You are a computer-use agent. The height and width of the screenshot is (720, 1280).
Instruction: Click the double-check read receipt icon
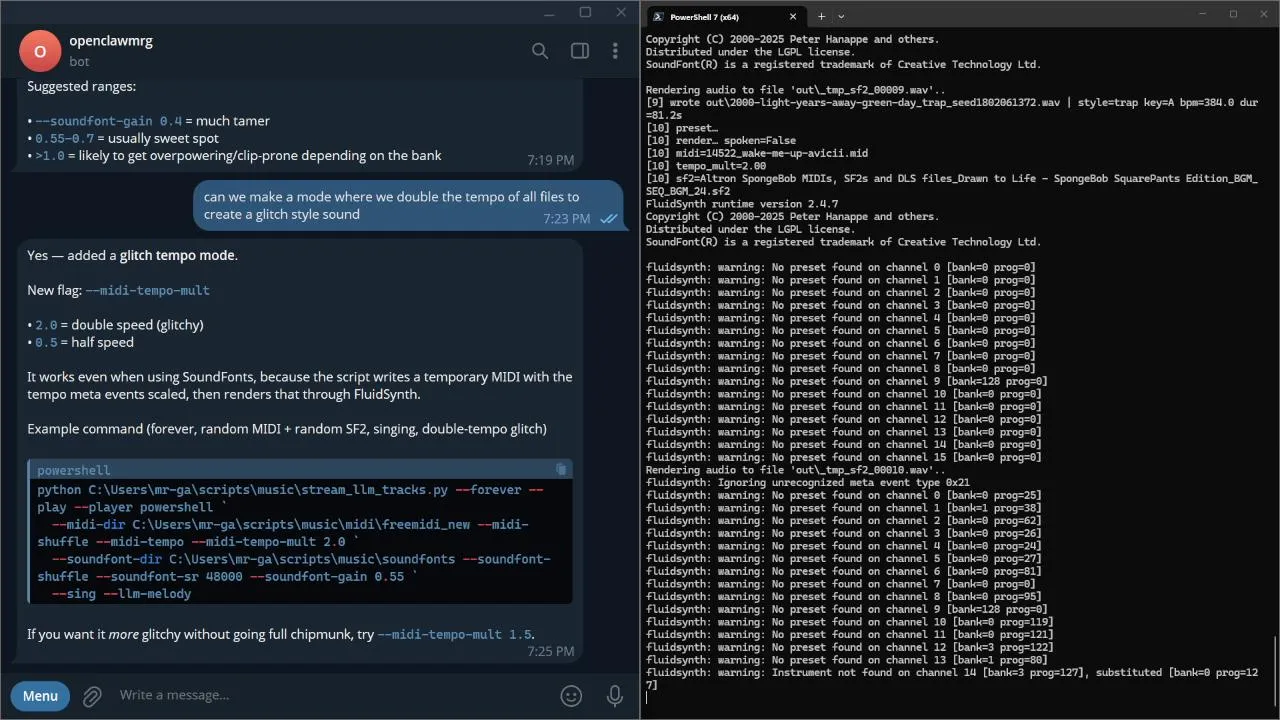(x=608, y=219)
